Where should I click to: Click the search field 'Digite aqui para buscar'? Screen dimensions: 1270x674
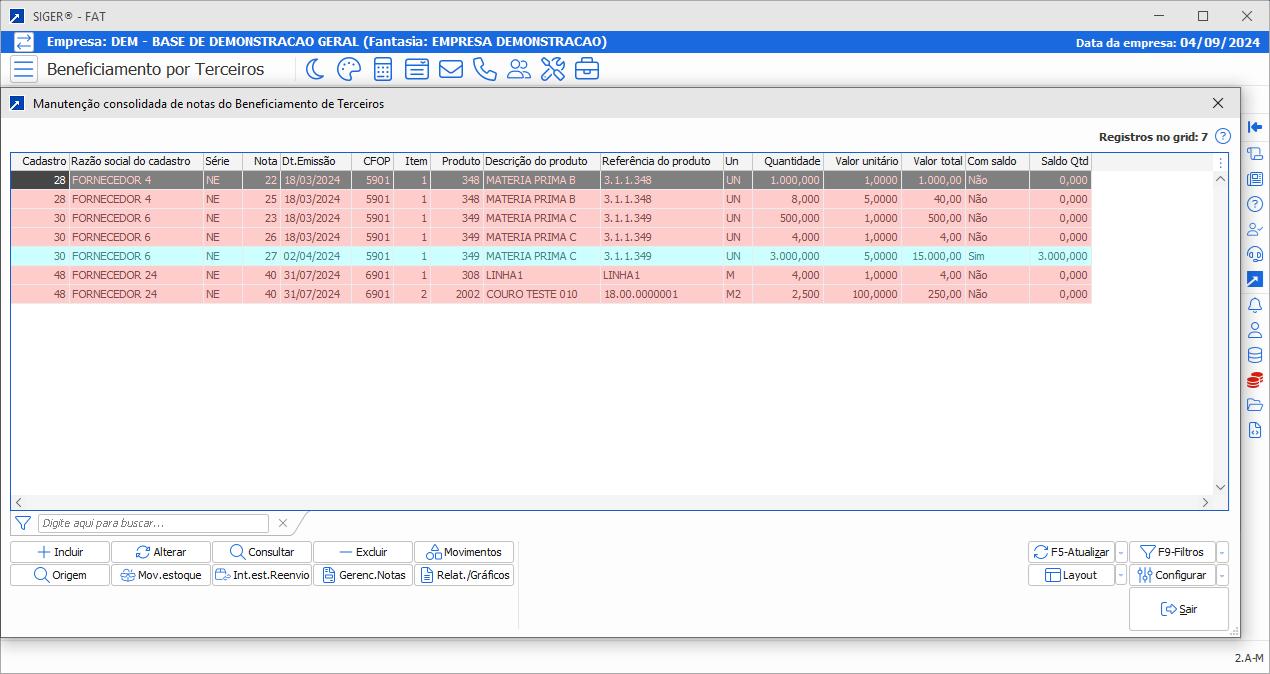pyautogui.click(x=153, y=523)
